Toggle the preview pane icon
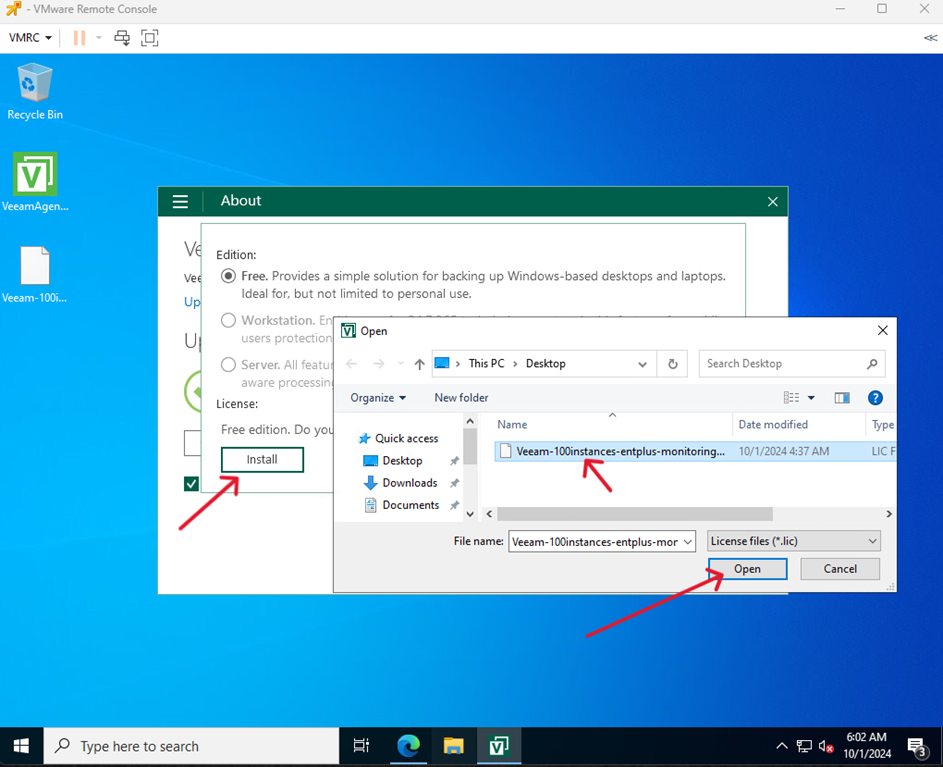943x767 pixels. [842, 398]
